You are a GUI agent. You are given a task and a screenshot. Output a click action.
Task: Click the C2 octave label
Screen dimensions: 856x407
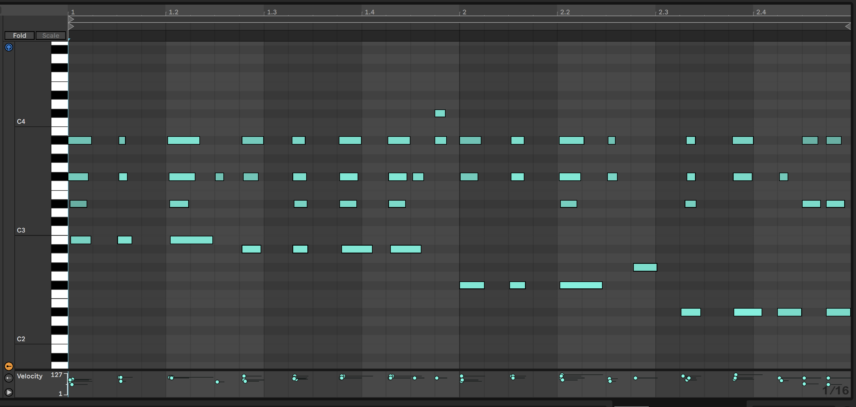pyautogui.click(x=21, y=339)
